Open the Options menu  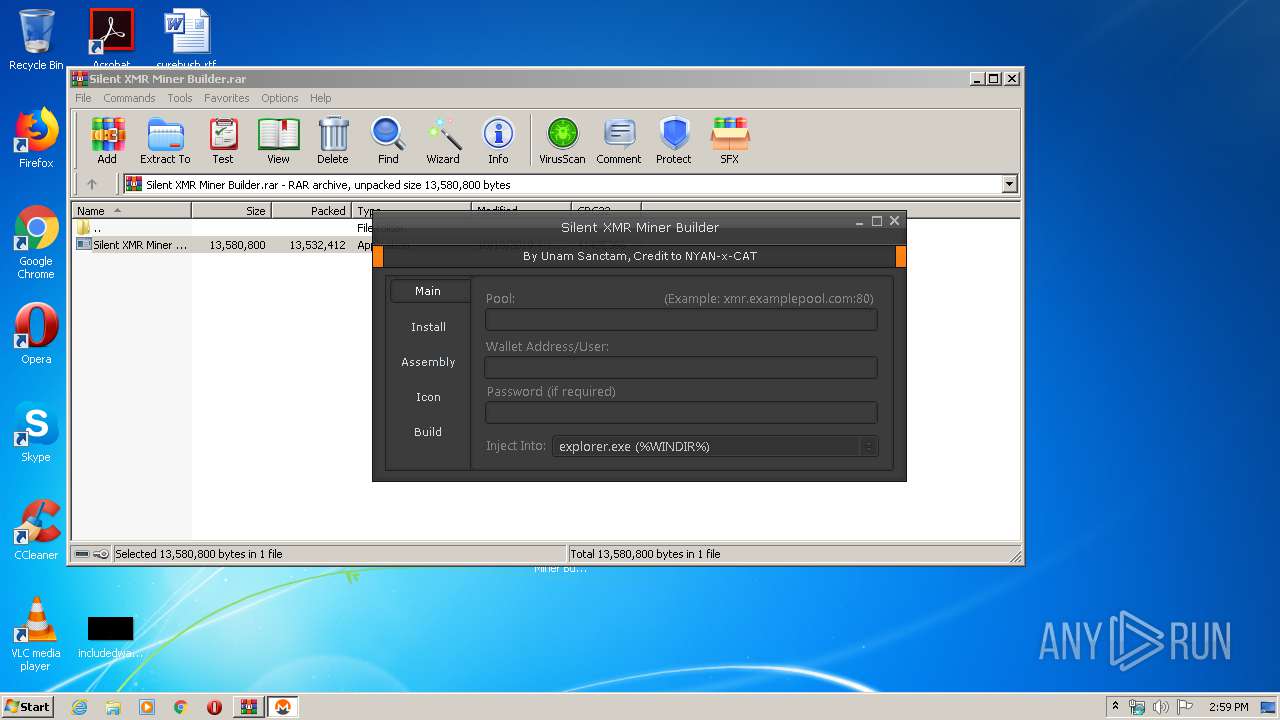tap(280, 98)
